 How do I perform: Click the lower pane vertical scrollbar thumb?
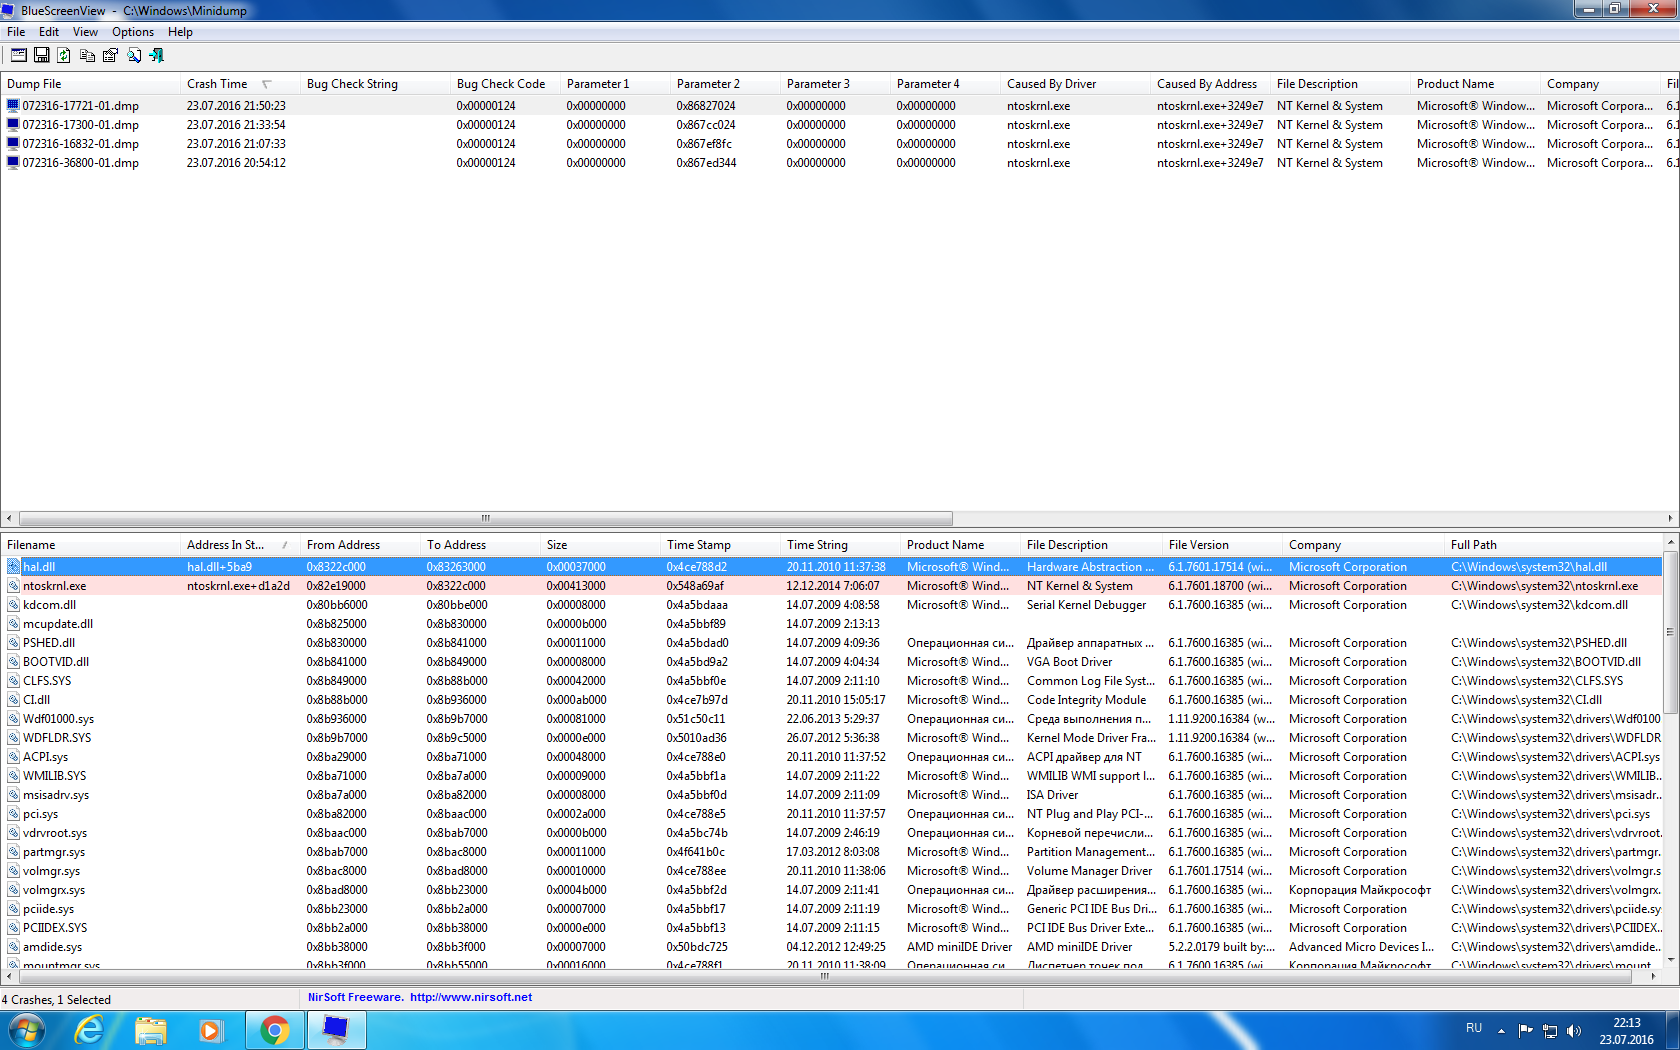click(1670, 632)
